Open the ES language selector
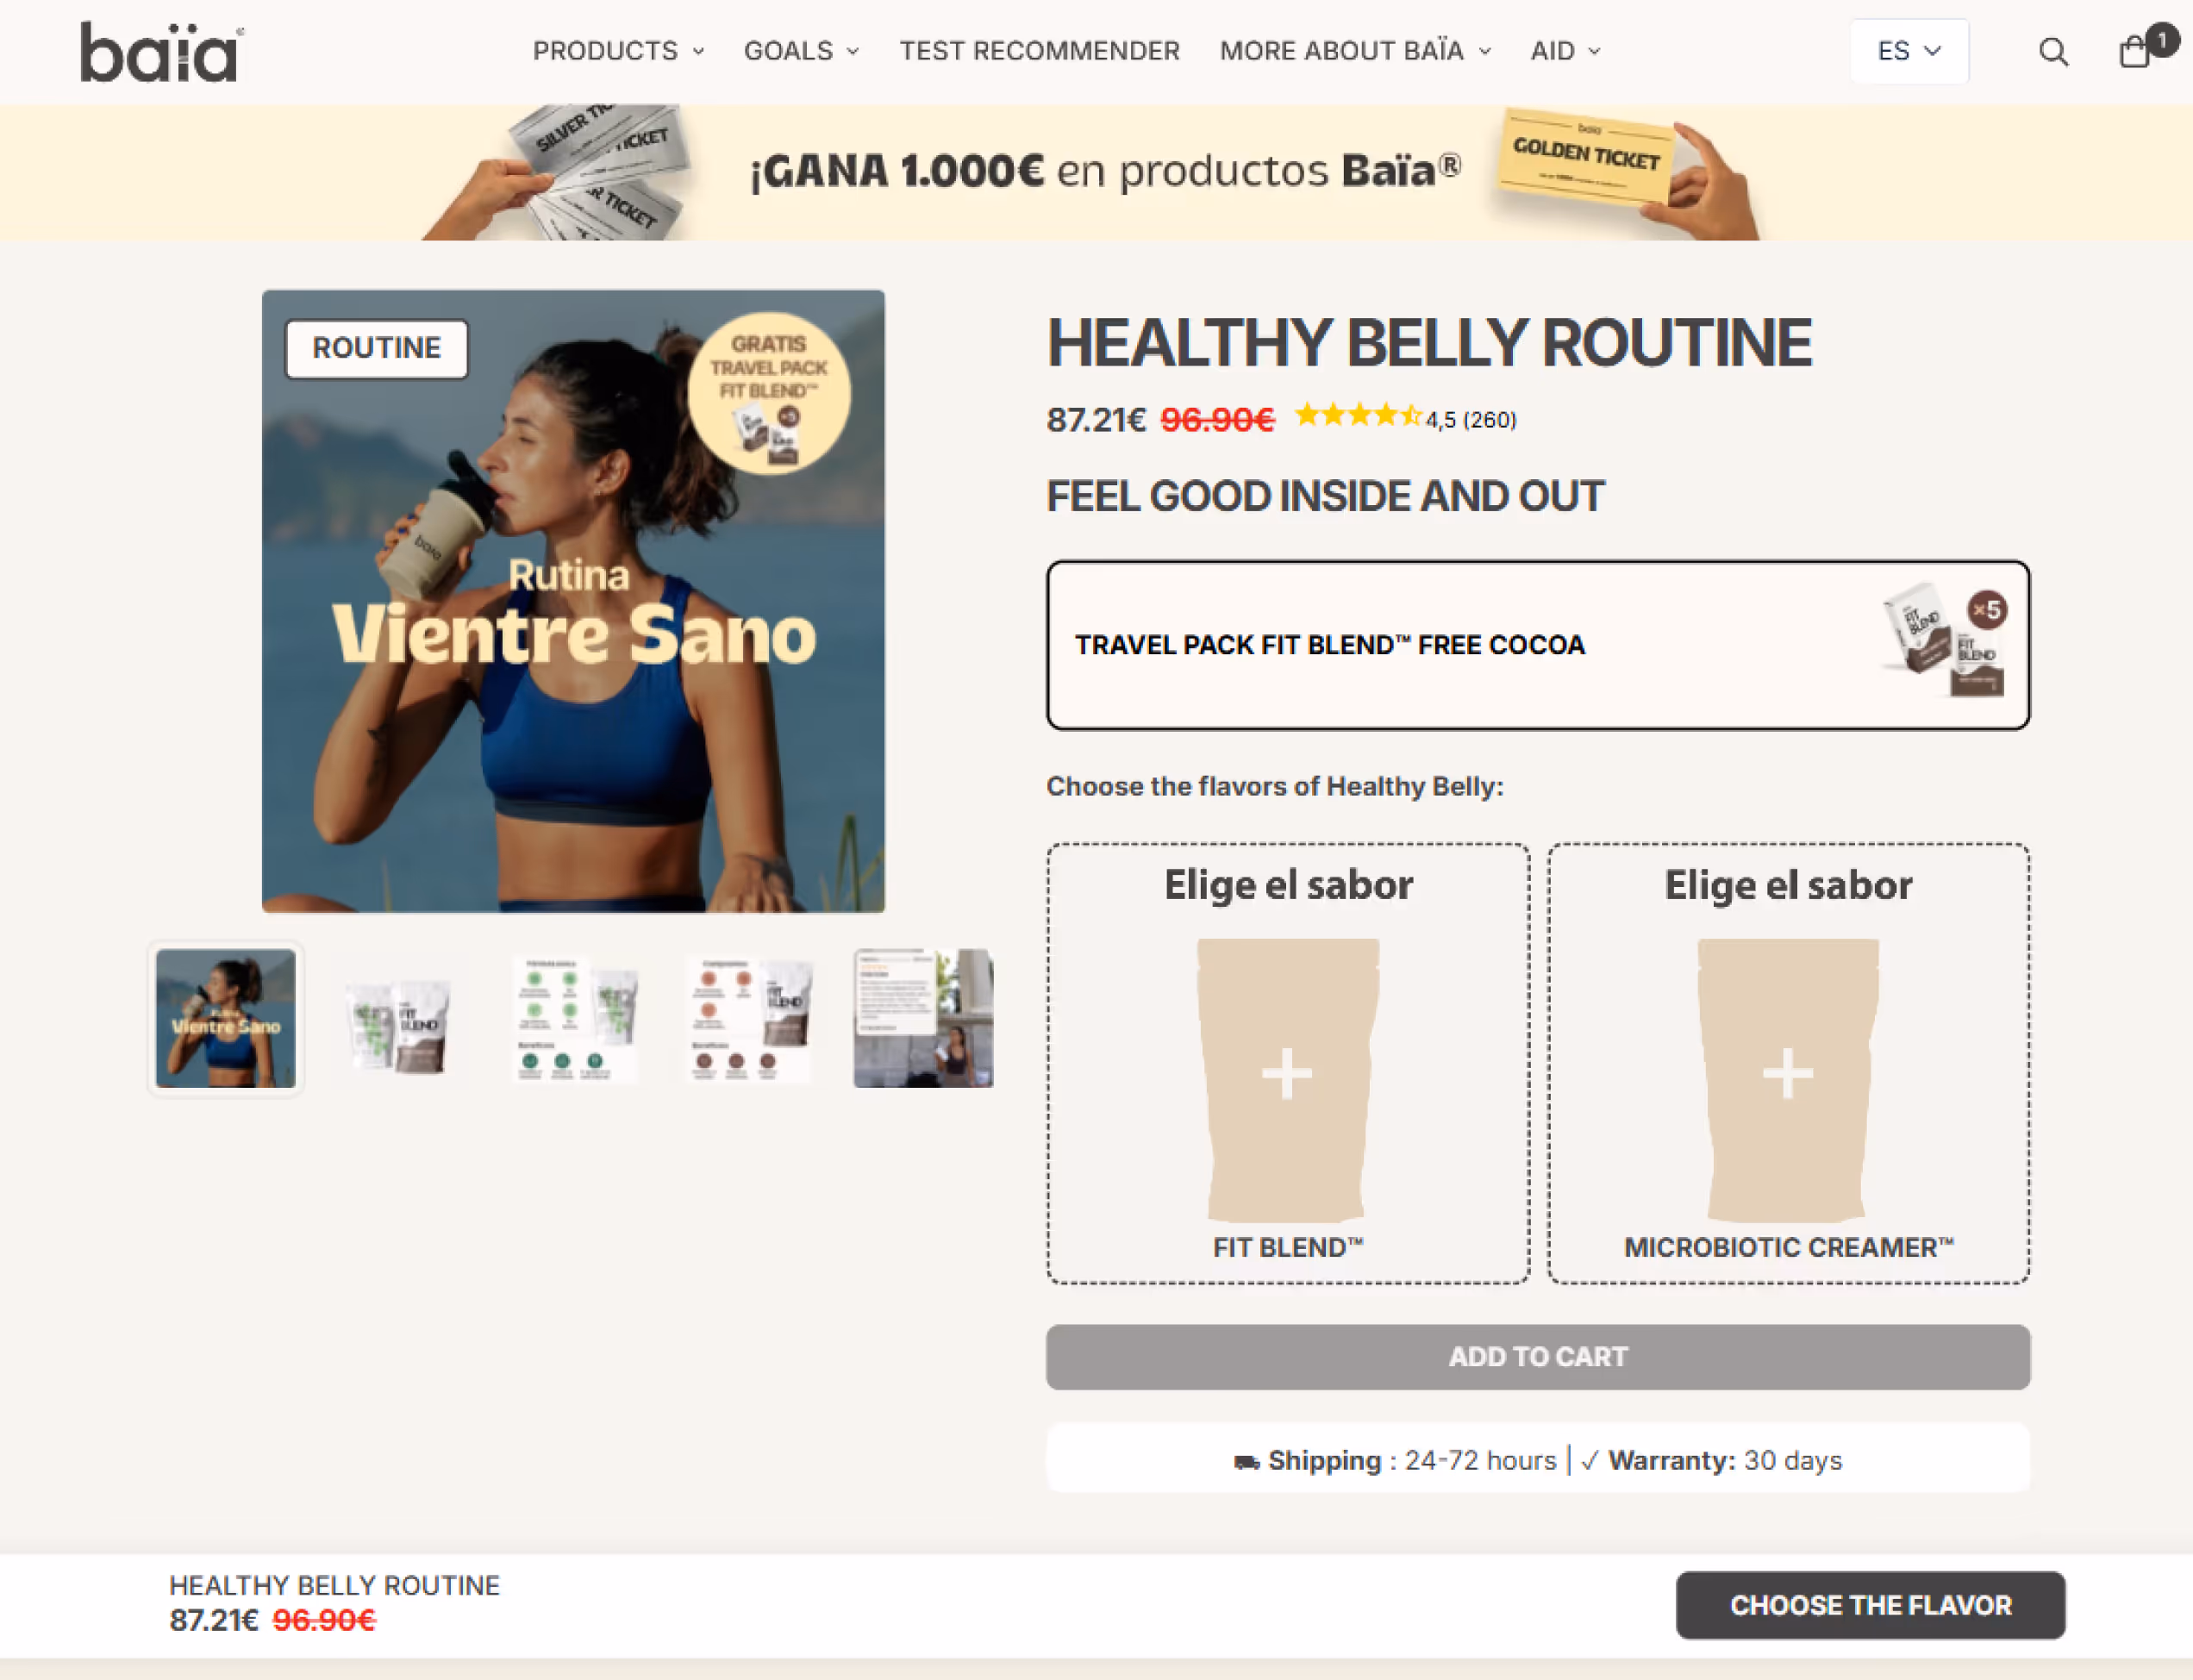This screenshot has height=1680, width=2193. click(1909, 51)
